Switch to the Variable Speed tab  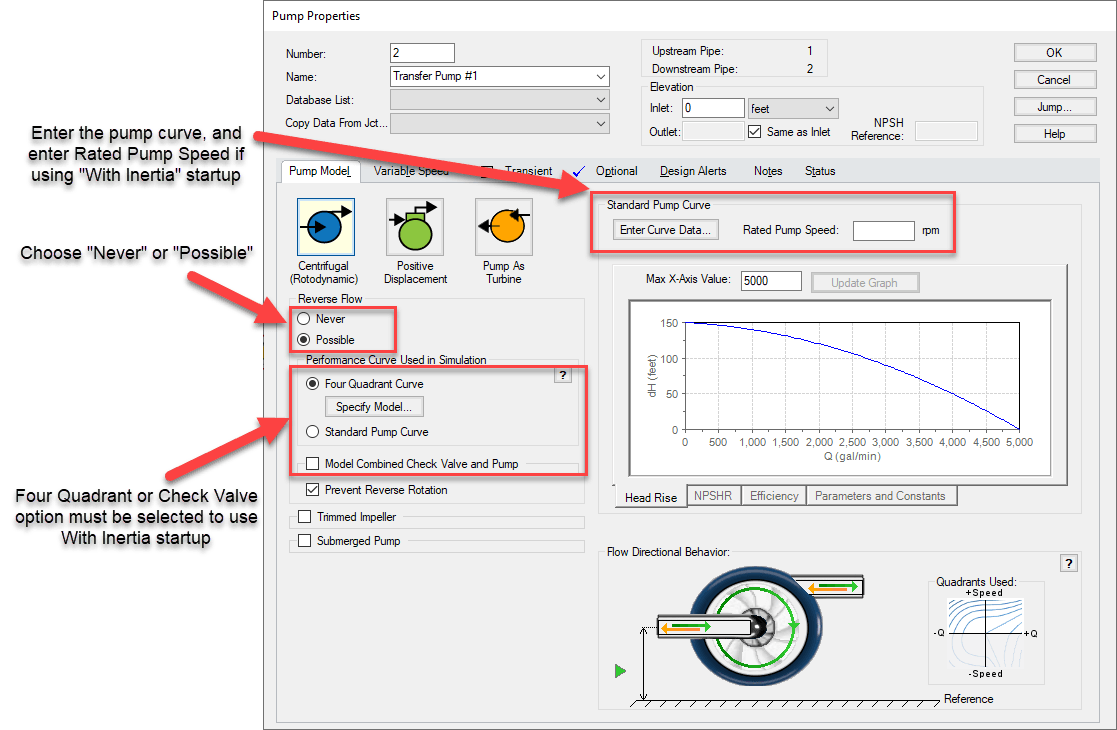click(x=410, y=171)
